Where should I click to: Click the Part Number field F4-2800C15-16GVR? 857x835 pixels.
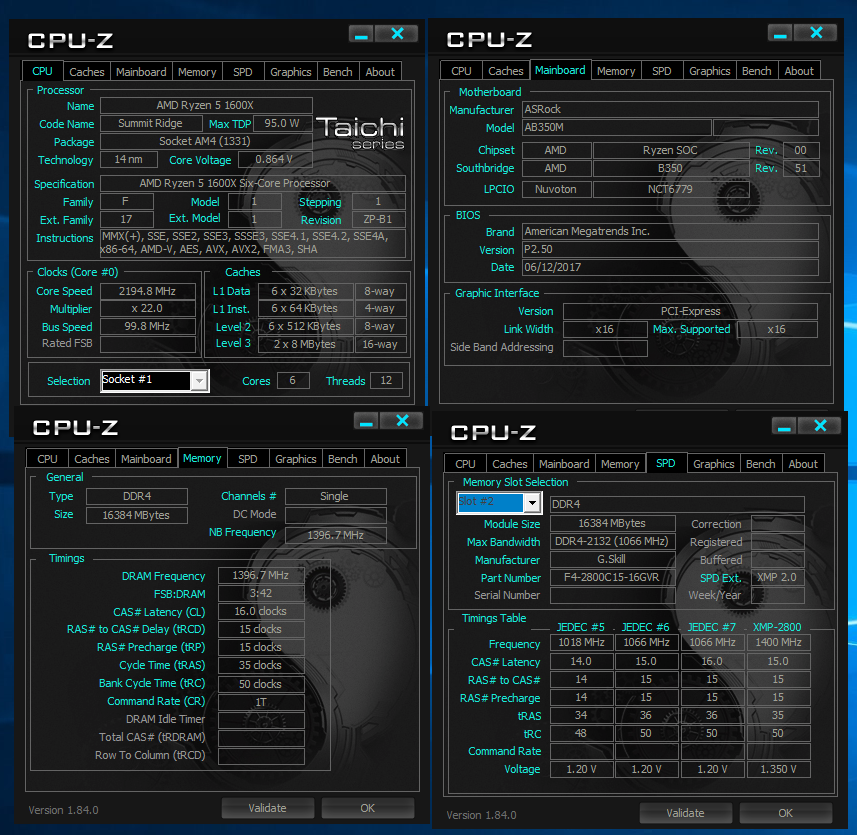[x=612, y=578]
